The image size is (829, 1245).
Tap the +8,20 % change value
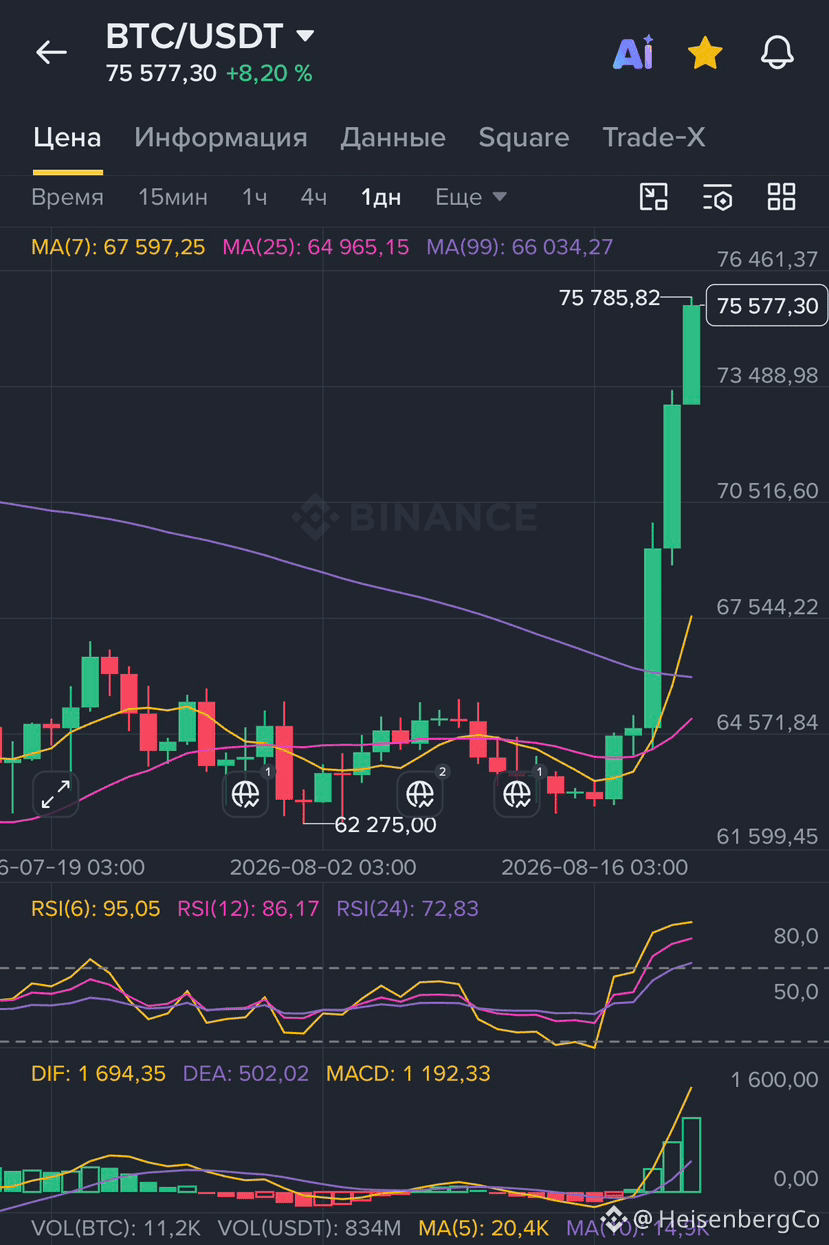[x=269, y=73]
